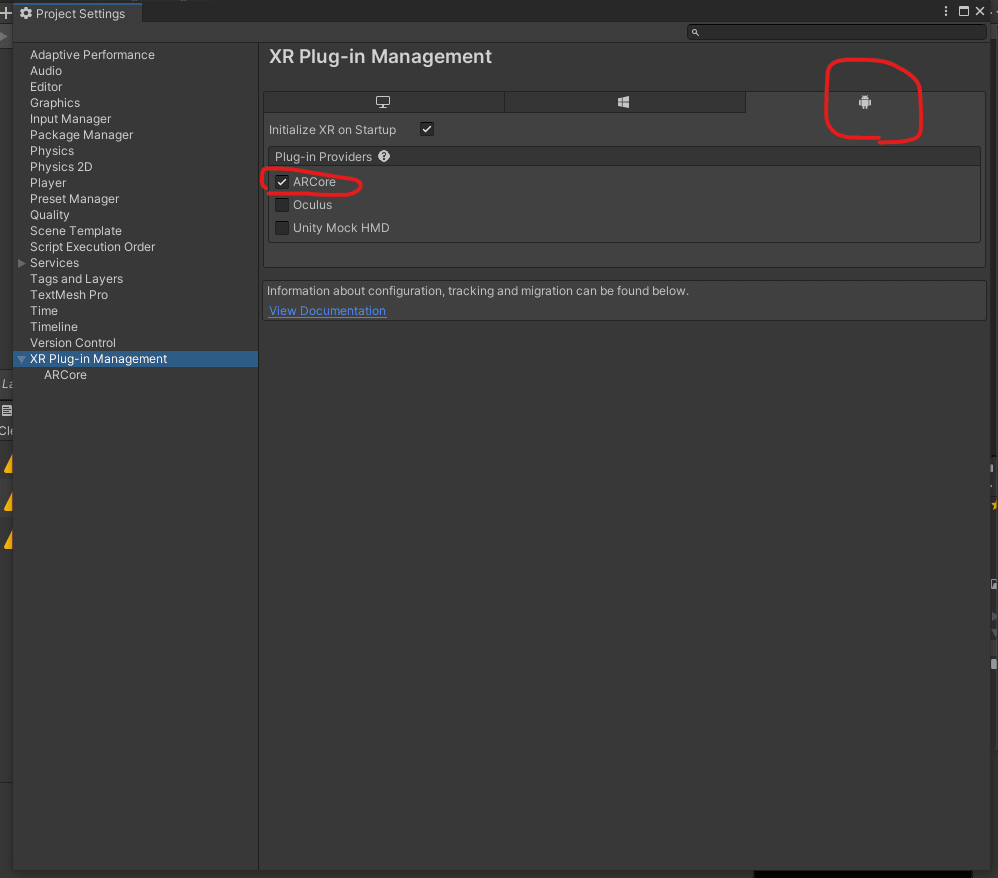Select the Physics settings entry

click(x=52, y=151)
